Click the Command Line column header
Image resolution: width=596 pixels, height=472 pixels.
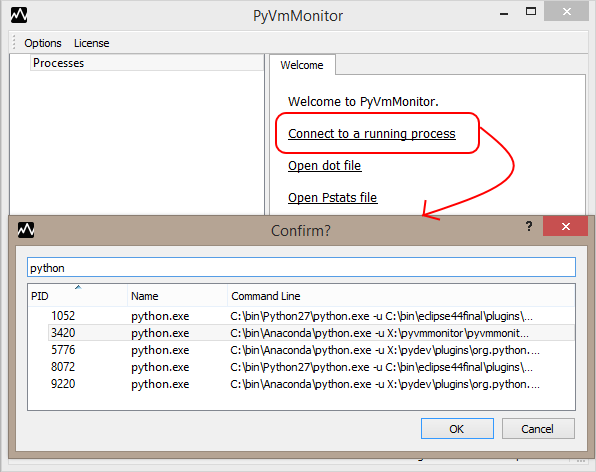coord(401,296)
